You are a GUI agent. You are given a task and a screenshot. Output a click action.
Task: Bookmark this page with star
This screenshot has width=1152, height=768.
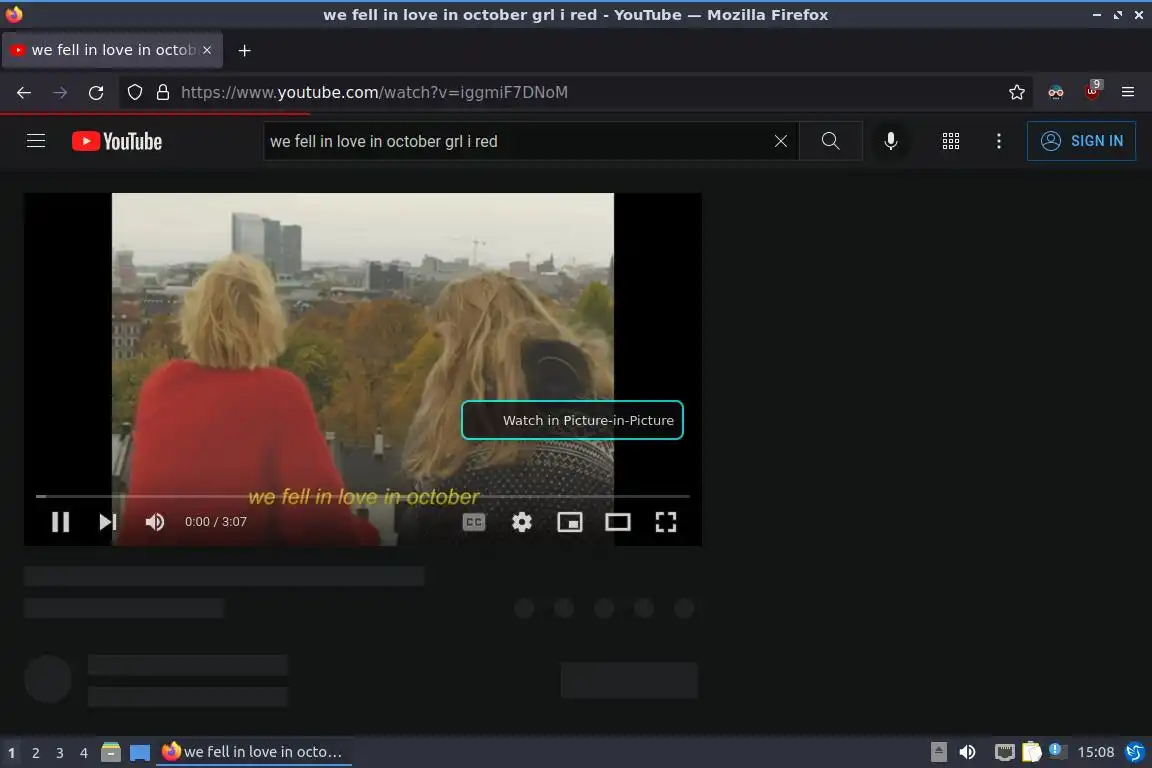pyautogui.click(x=1017, y=93)
